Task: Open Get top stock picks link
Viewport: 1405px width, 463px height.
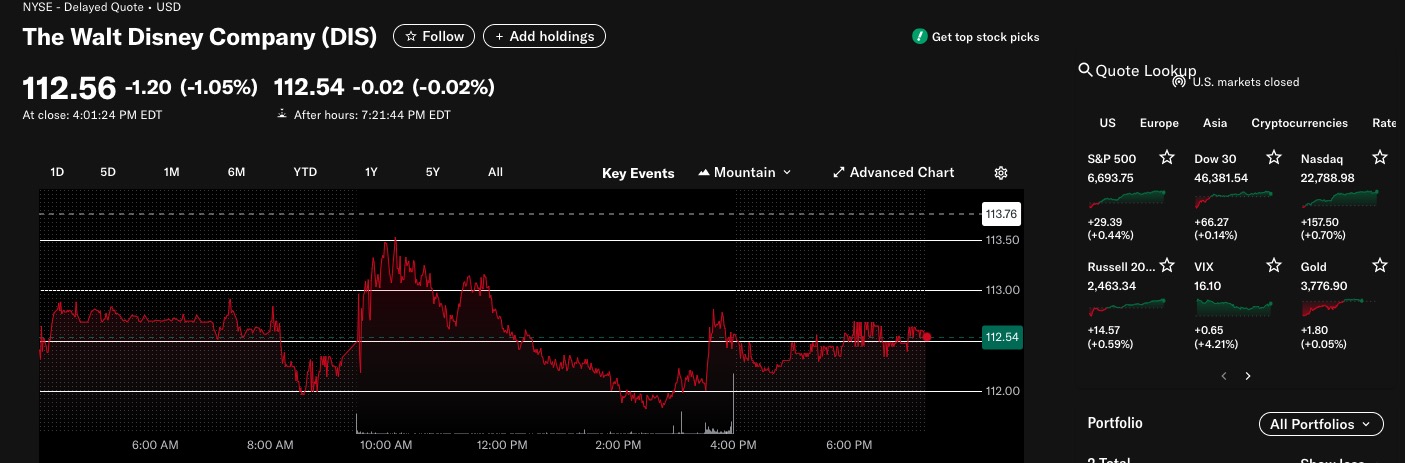Action: tap(976, 37)
